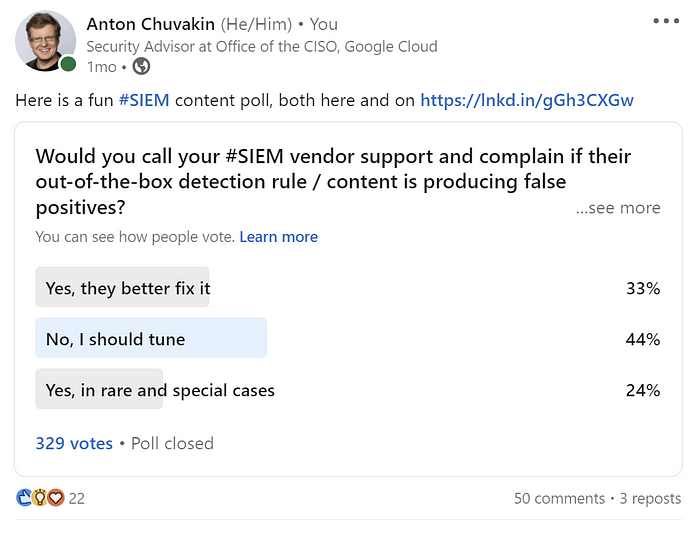Select the 'Yes, they better fix it' option
Image resolution: width=700 pixels, height=535 pixels.
pos(348,287)
